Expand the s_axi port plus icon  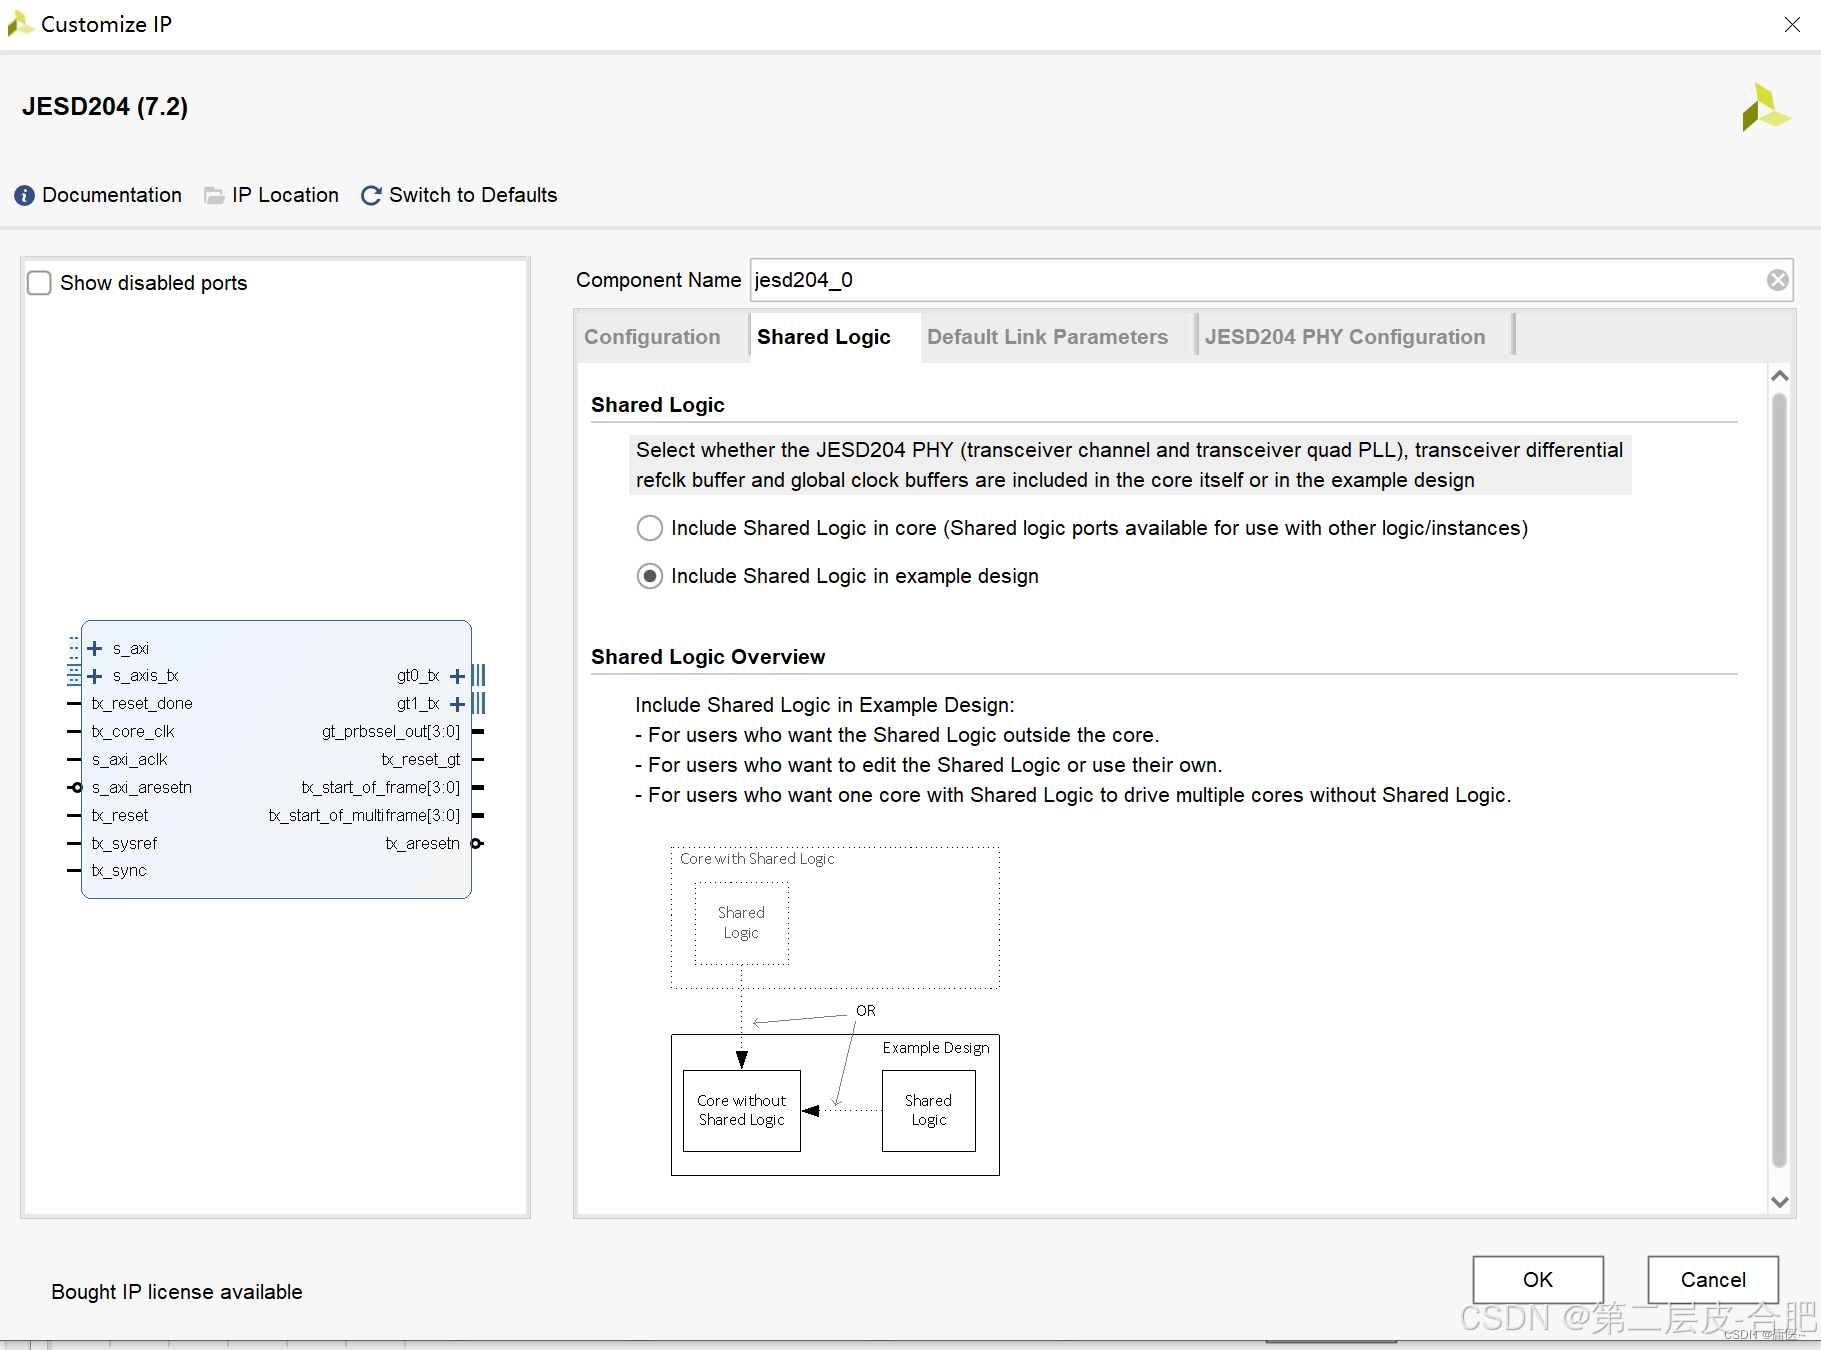[x=96, y=648]
